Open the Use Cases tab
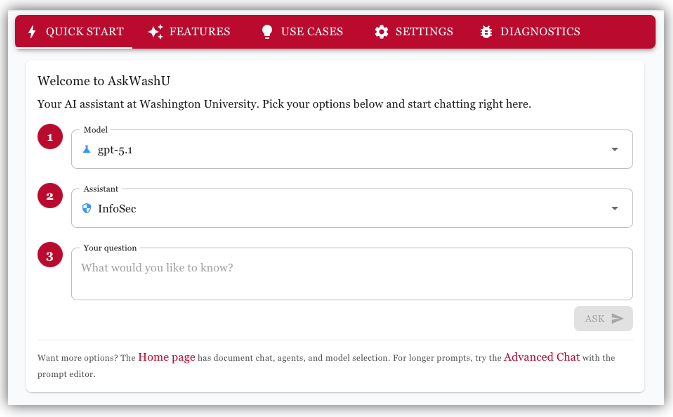This screenshot has height=417, width=673. (311, 32)
